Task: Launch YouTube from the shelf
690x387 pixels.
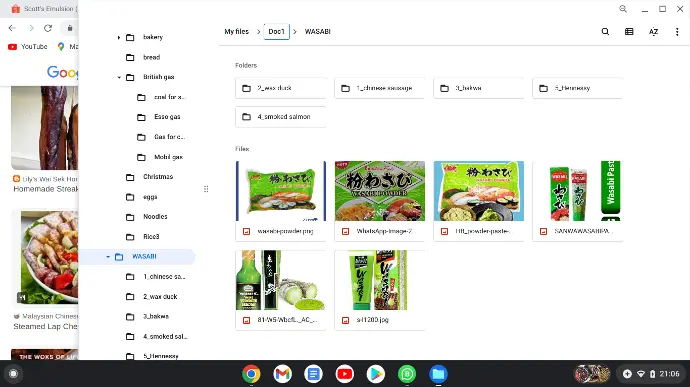Action: [x=345, y=374]
